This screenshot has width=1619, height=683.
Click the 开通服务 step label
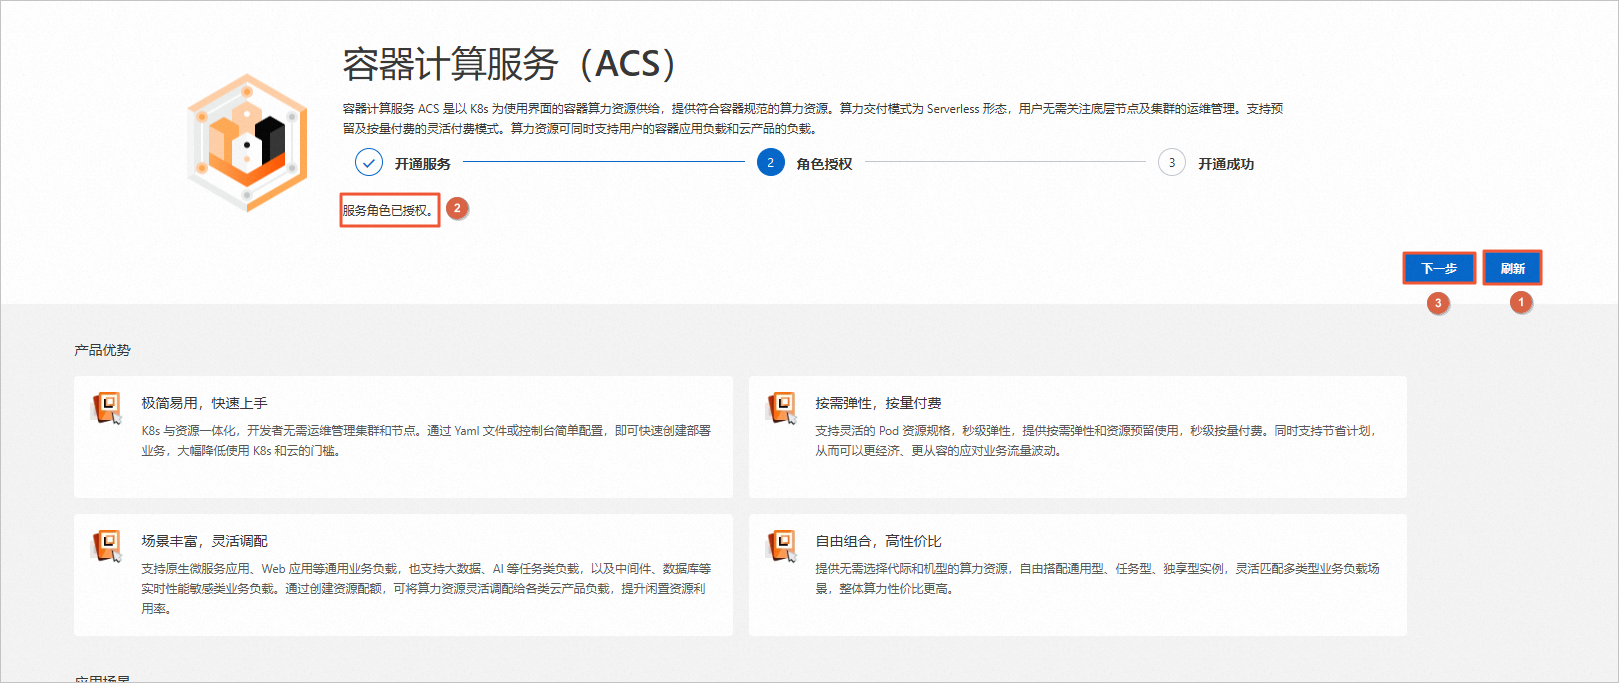click(422, 164)
